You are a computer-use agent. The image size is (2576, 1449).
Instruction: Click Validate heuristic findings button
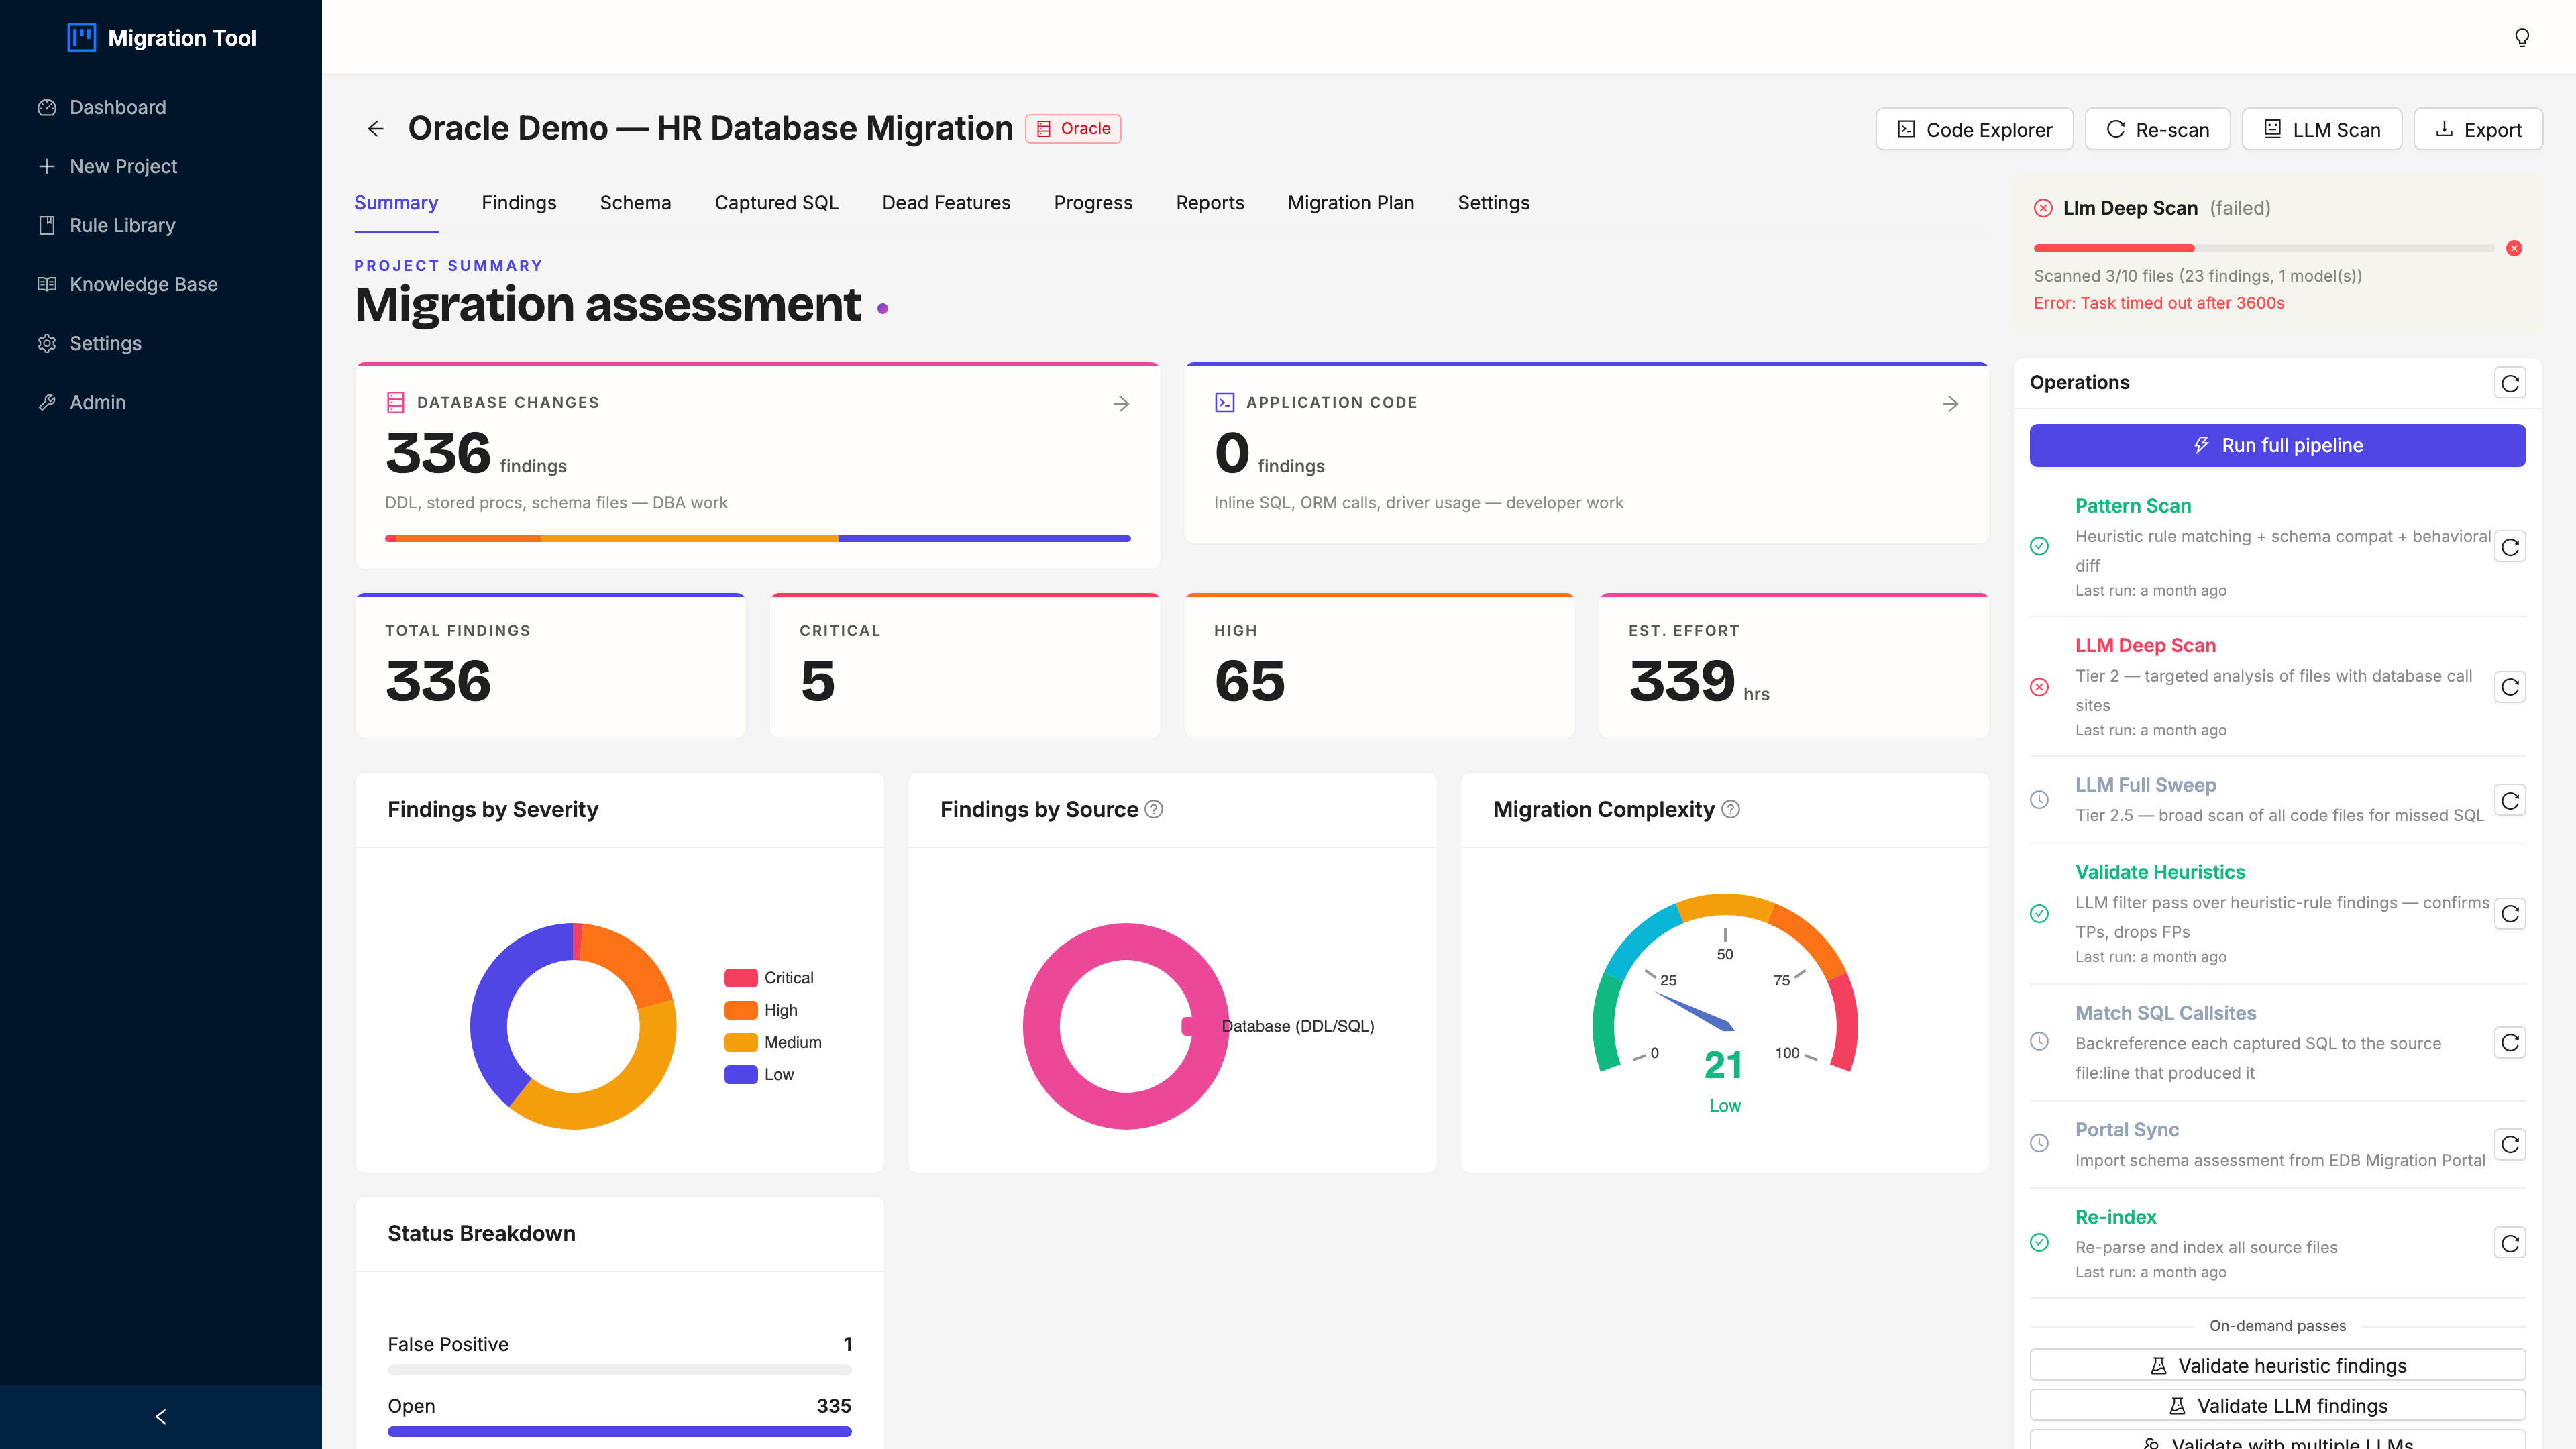(2277, 1365)
